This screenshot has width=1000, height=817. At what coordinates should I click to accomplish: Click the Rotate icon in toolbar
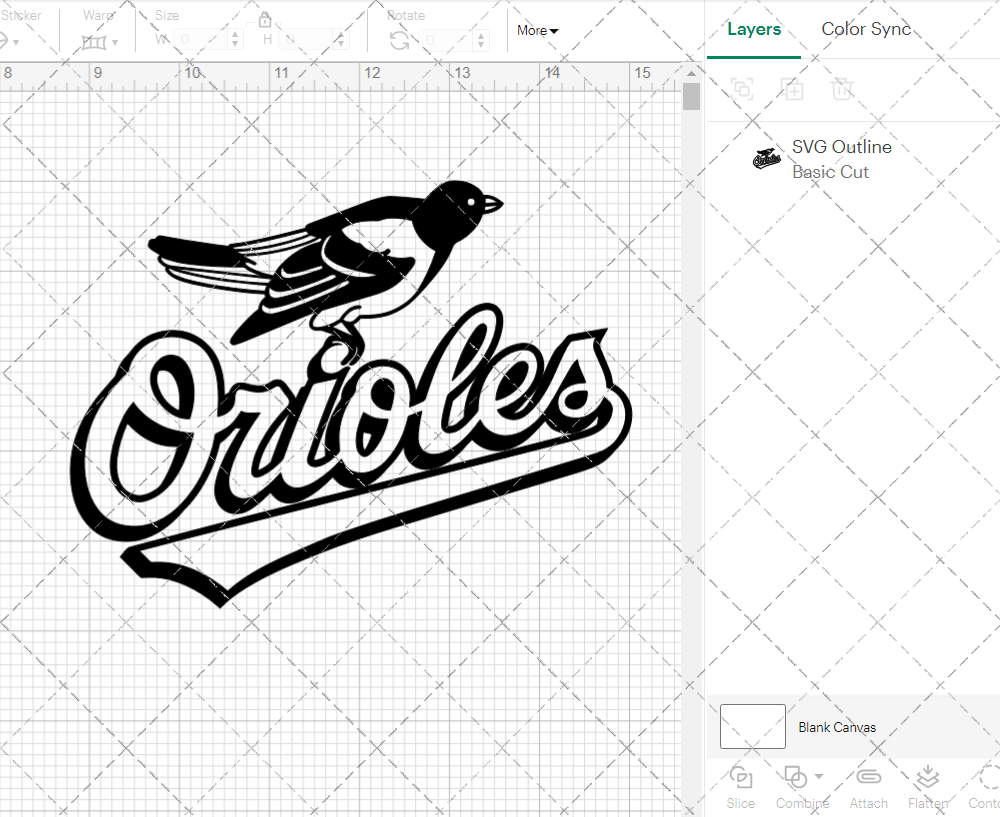tap(399, 40)
